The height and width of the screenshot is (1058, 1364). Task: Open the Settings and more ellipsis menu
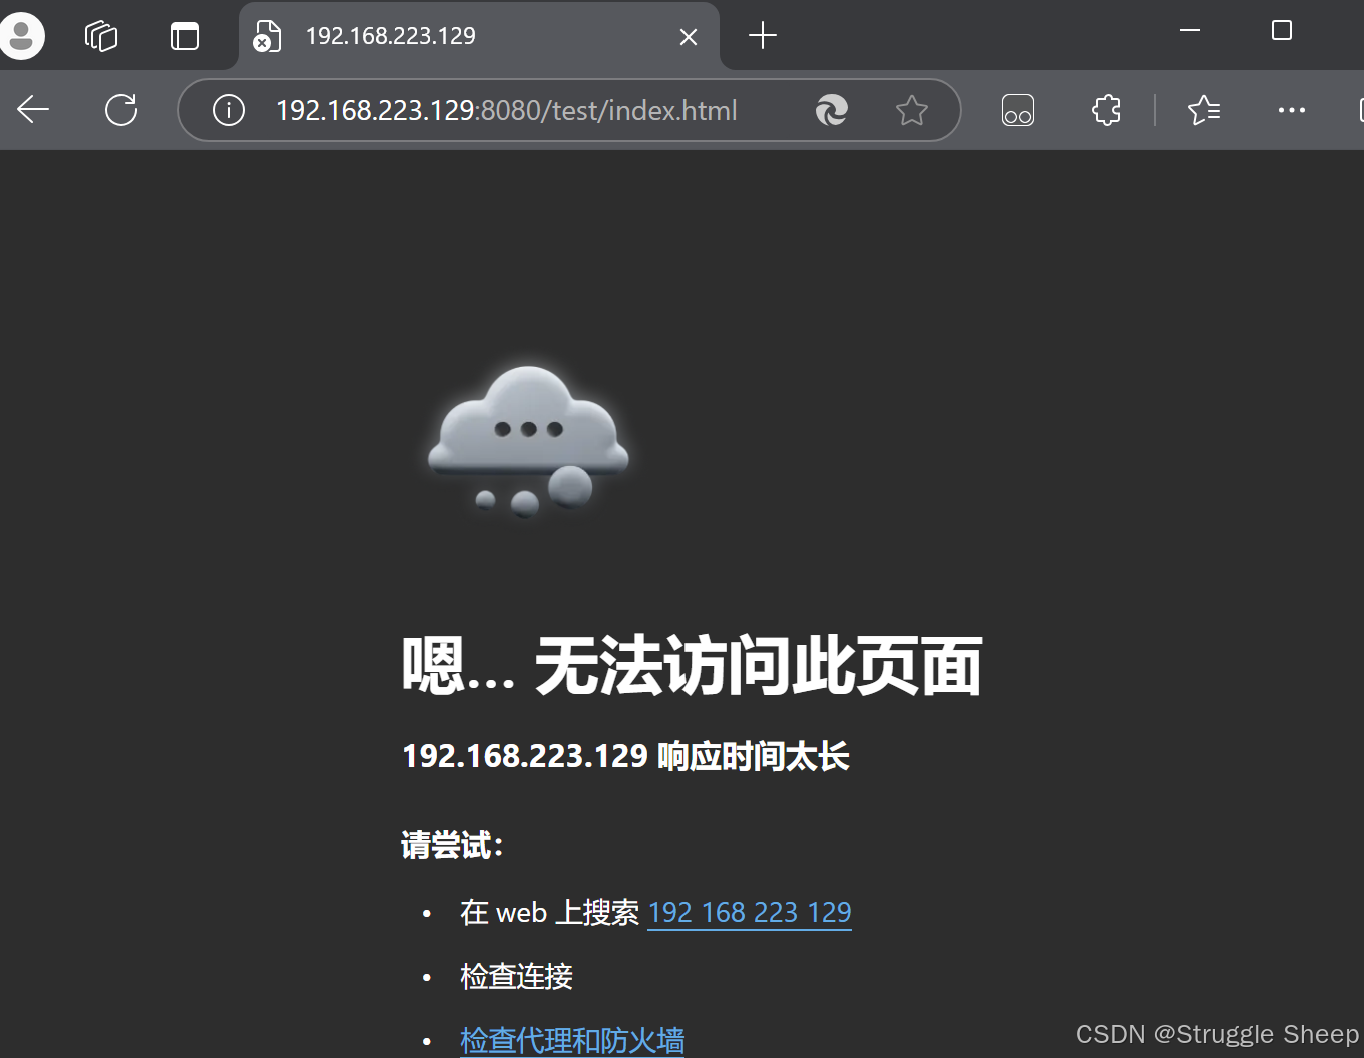[x=1292, y=110]
